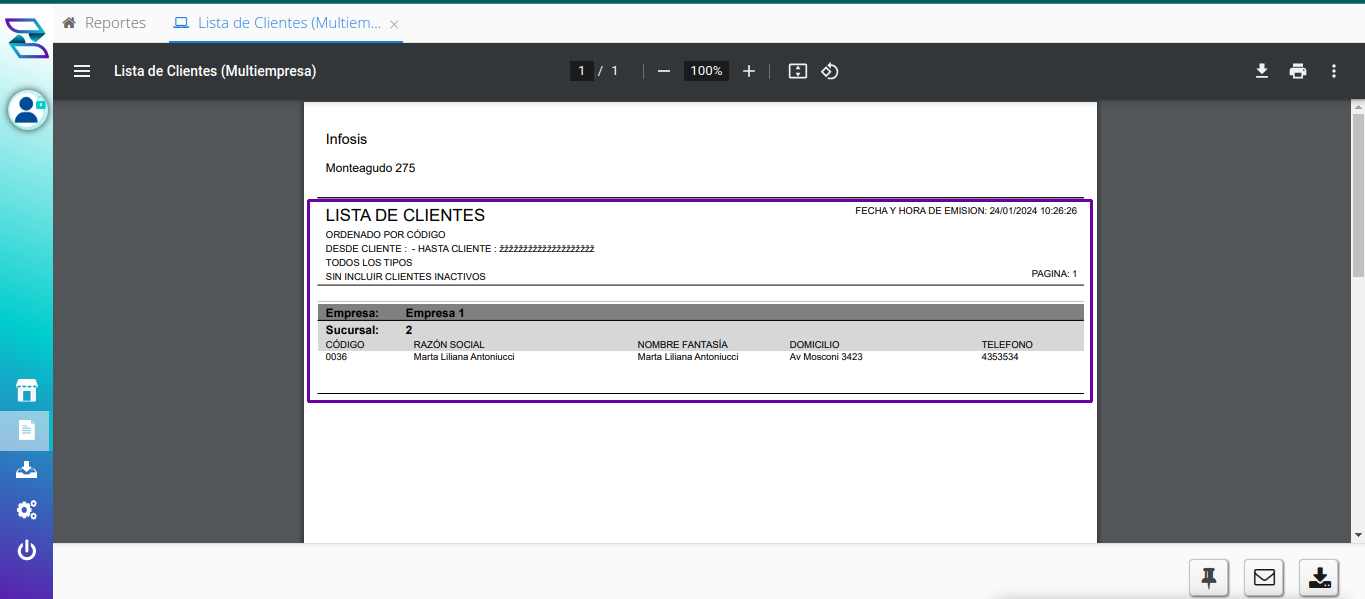Viewport: 1365px width, 599px height.
Task: Open settings gears in sidebar
Action: pyautogui.click(x=27, y=510)
